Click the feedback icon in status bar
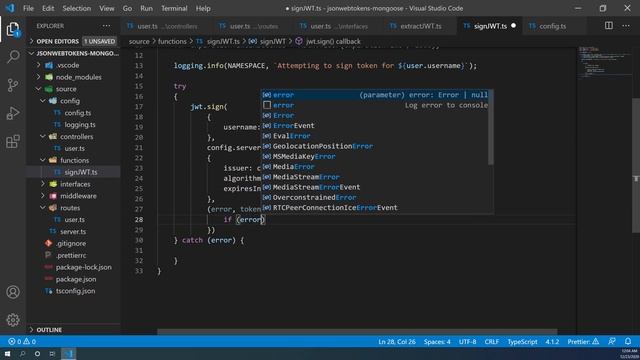Screen dimensions: 640x360 pyautogui.click(x=611, y=341)
